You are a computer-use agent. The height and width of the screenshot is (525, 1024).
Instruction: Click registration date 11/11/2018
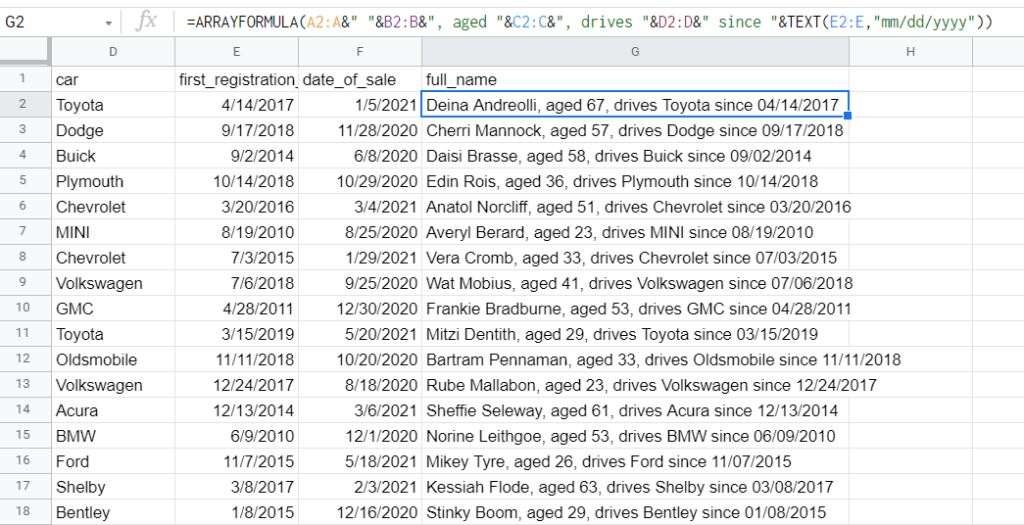[x=236, y=359]
